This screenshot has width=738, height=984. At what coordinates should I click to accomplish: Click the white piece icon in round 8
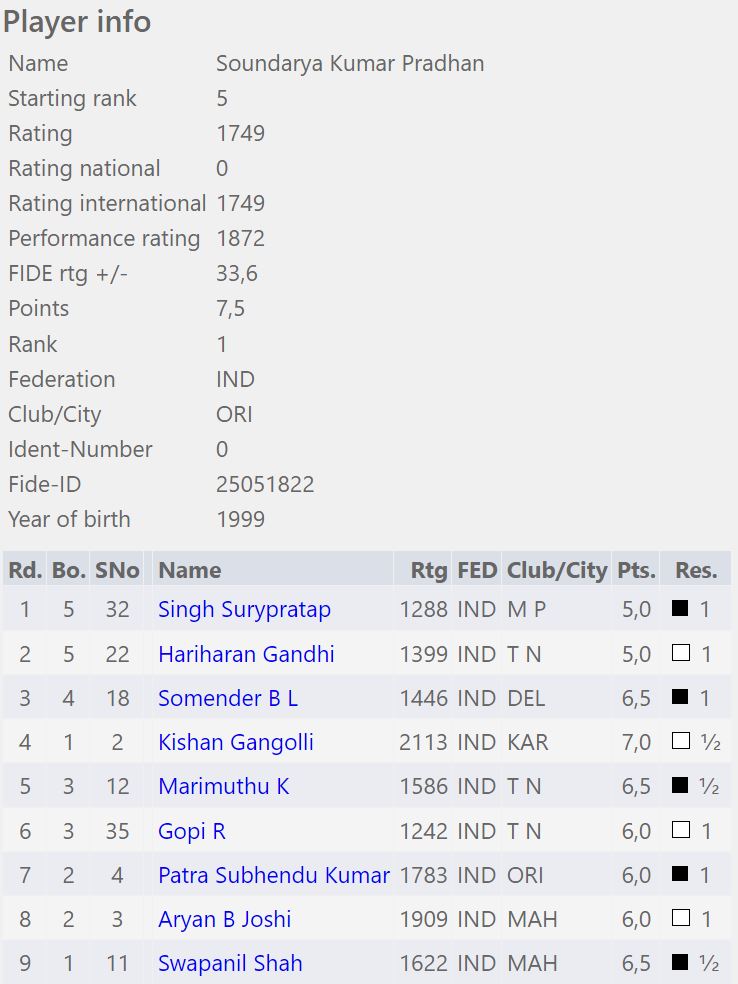(681, 918)
